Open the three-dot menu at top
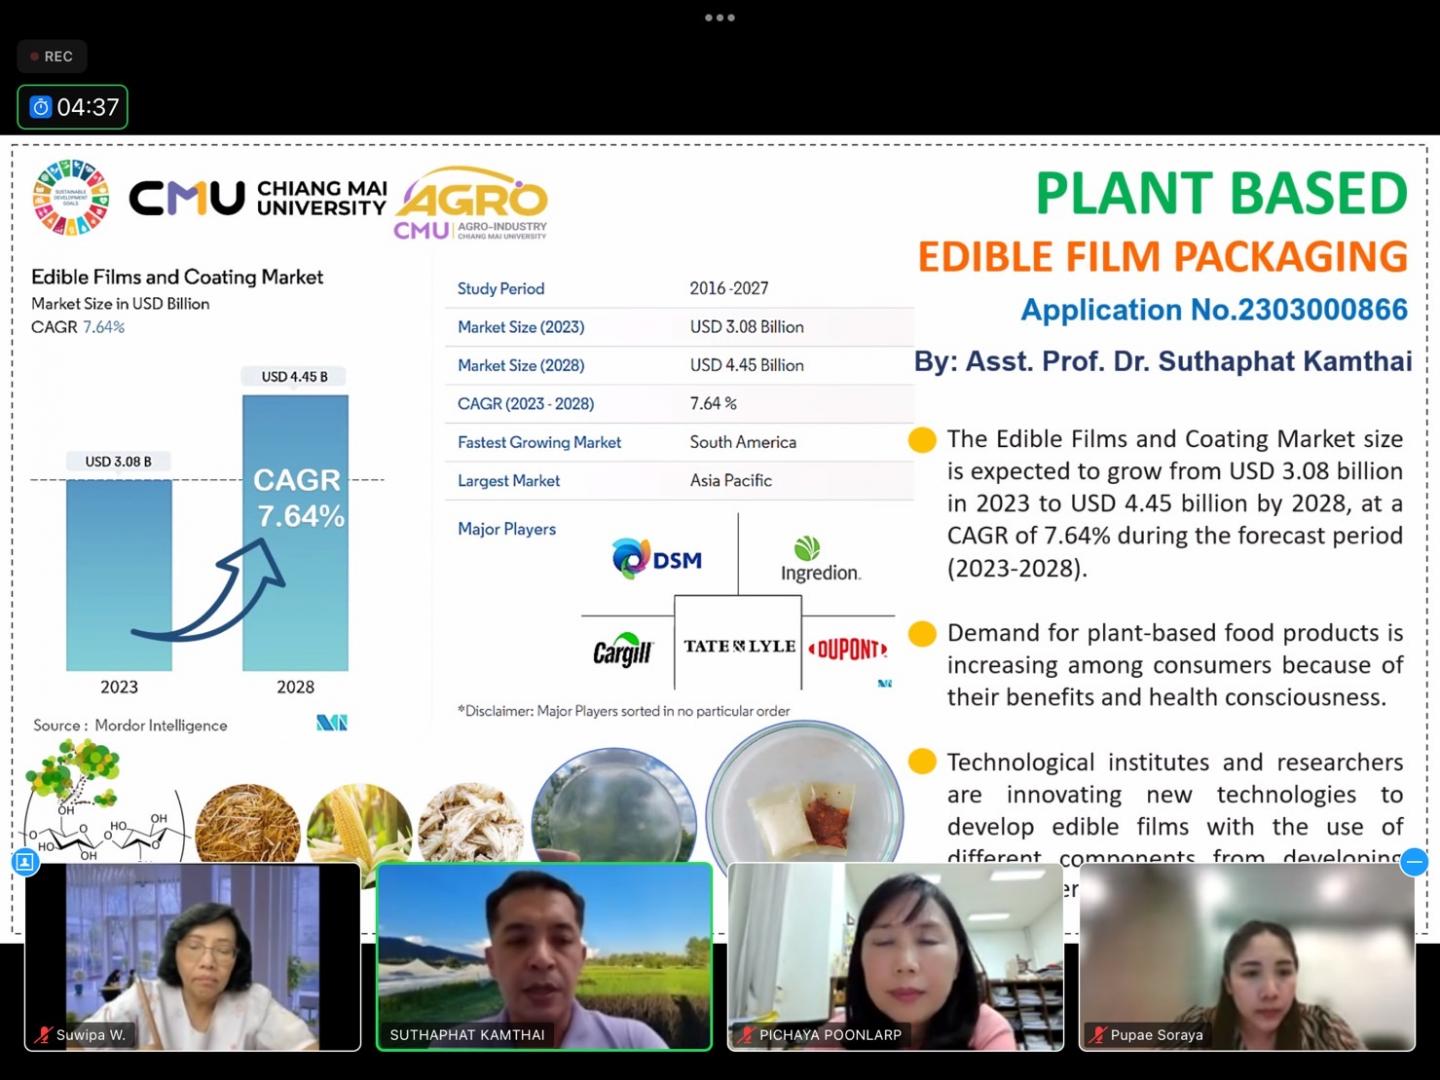The image size is (1440, 1080). tap(720, 18)
